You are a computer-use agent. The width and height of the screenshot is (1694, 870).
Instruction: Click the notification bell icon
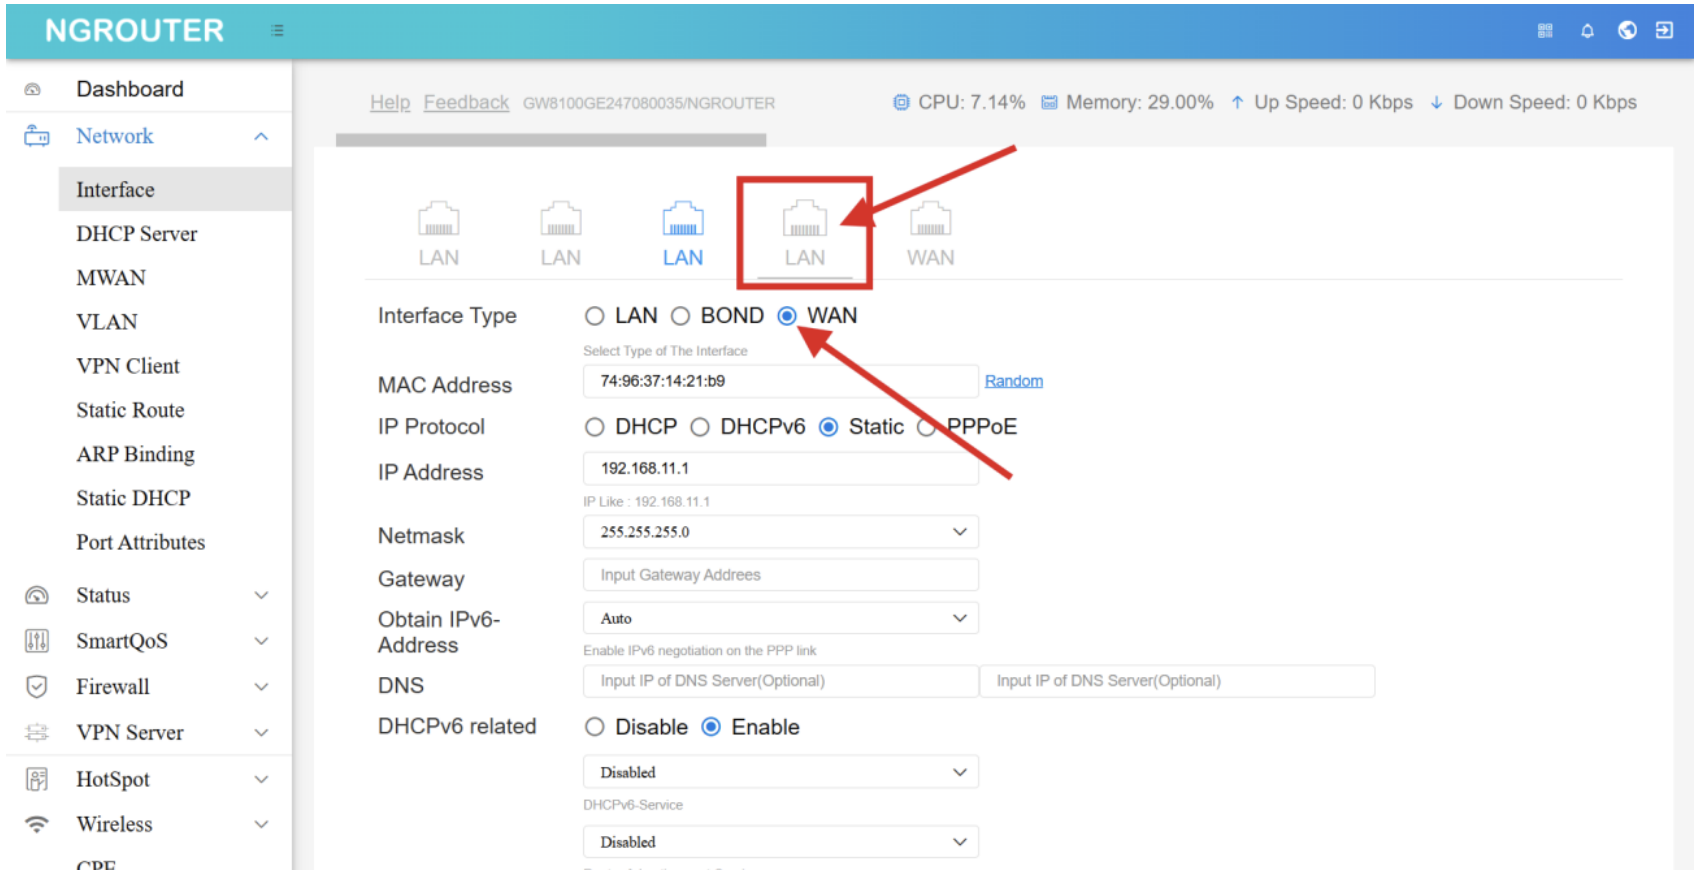coord(1586,31)
